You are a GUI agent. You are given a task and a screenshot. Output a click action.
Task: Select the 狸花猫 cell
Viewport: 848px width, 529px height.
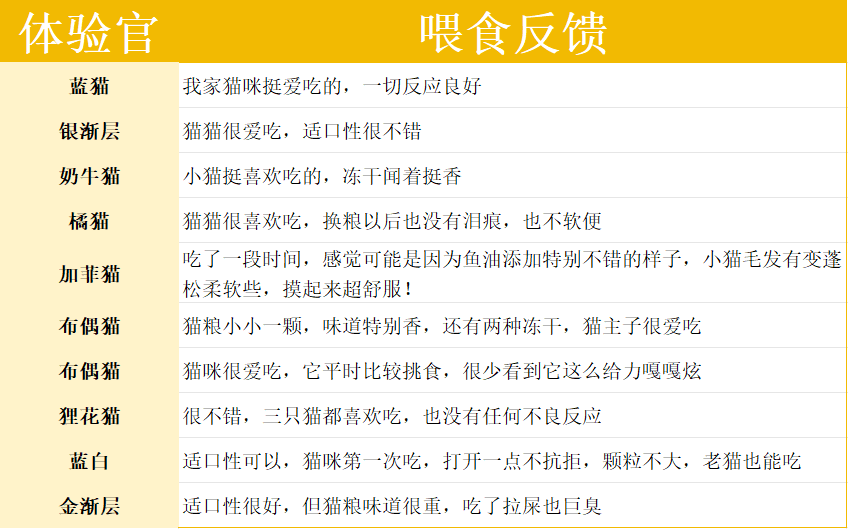pyautogui.click(x=89, y=416)
